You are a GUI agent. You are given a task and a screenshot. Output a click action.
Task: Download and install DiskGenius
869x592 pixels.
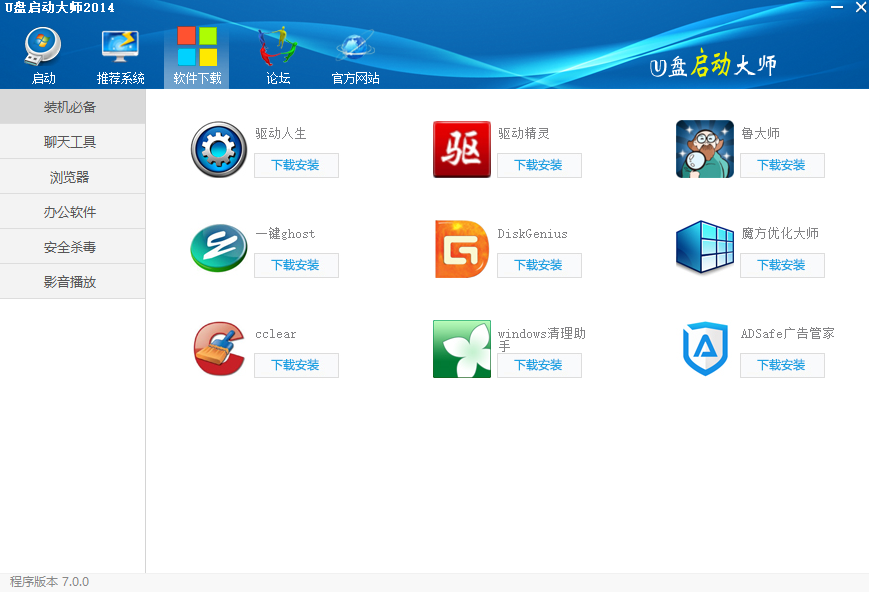coord(539,265)
